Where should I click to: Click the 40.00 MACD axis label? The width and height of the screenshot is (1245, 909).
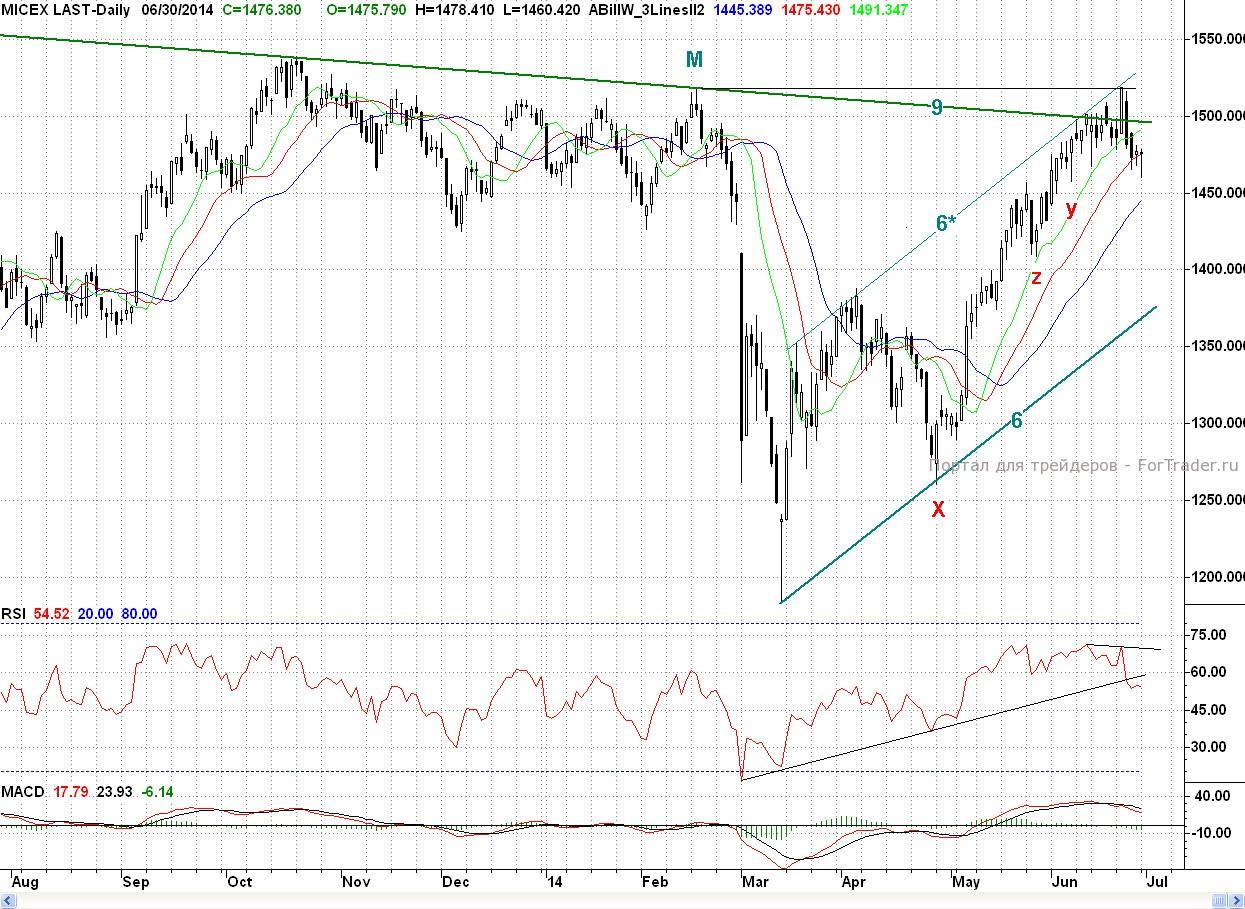pos(1211,796)
